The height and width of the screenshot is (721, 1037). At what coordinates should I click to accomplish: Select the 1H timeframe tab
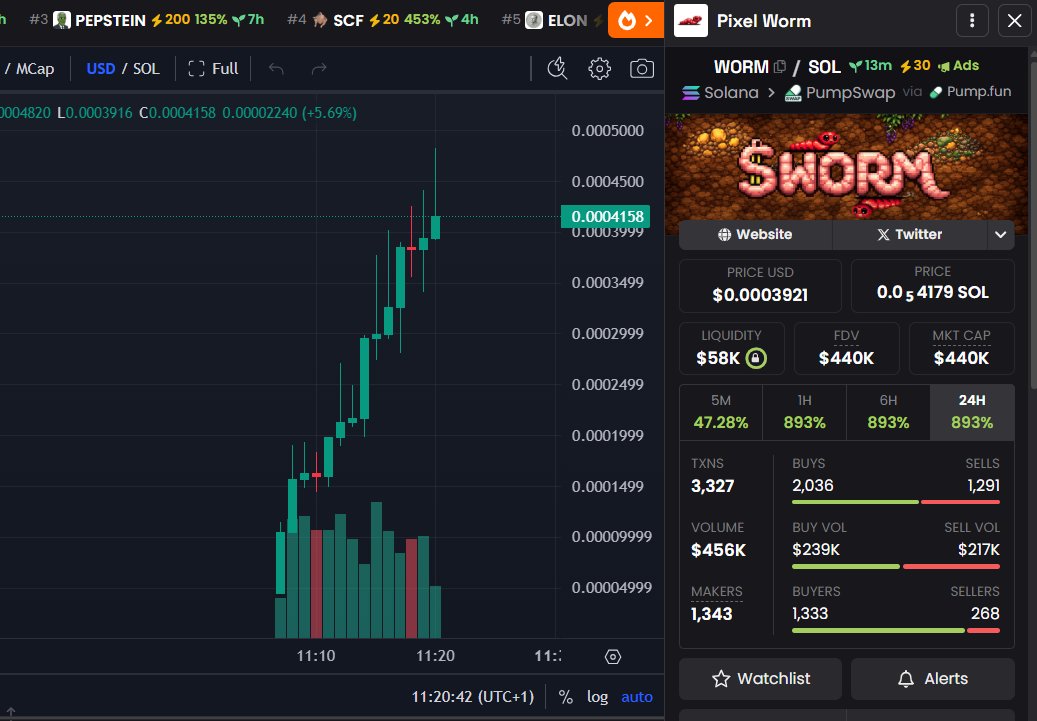coord(804,412)
